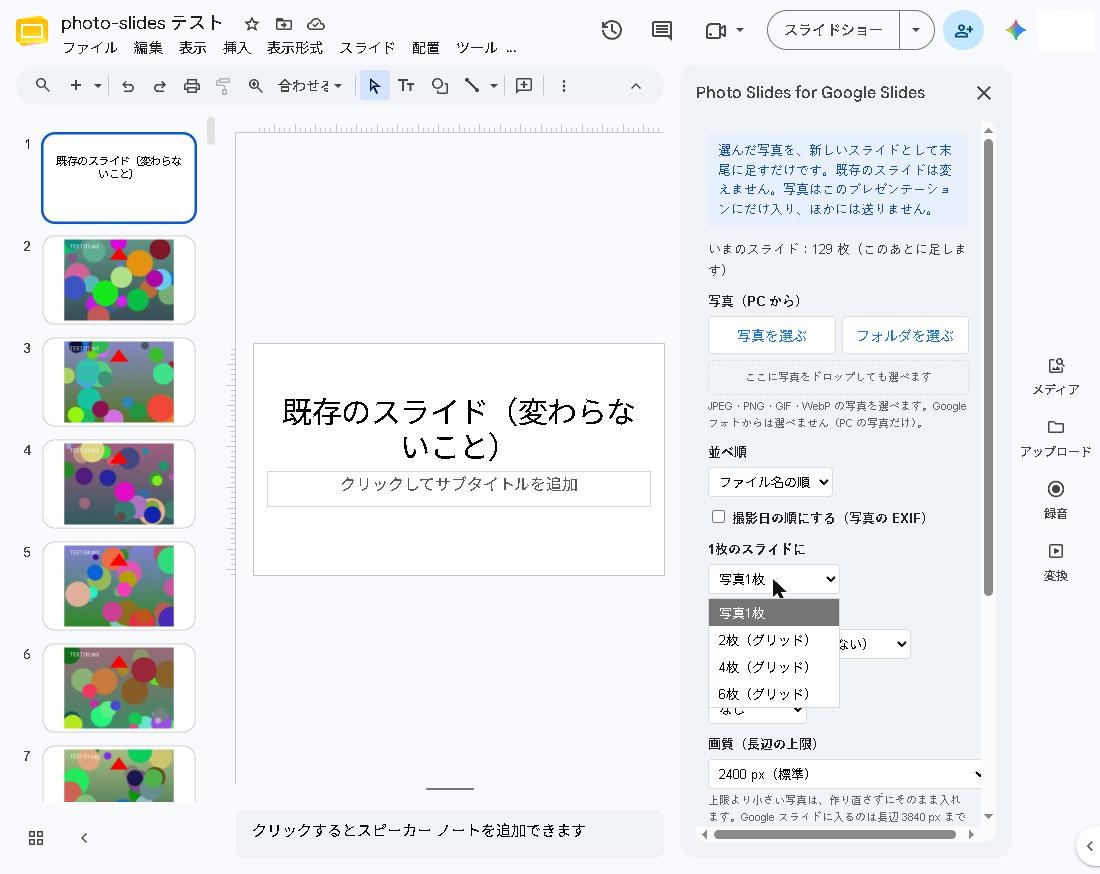
Task: Click the アップロード folder icon
Action: coord(1056,427)
